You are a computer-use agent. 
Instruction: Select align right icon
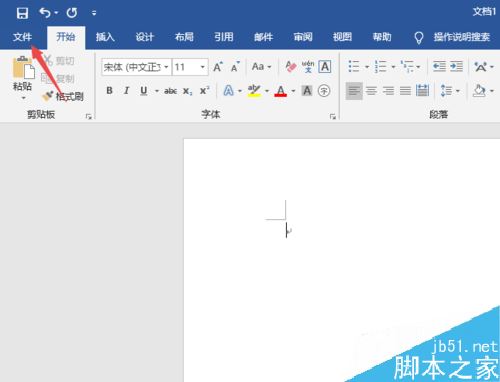(x=388, y=91)
